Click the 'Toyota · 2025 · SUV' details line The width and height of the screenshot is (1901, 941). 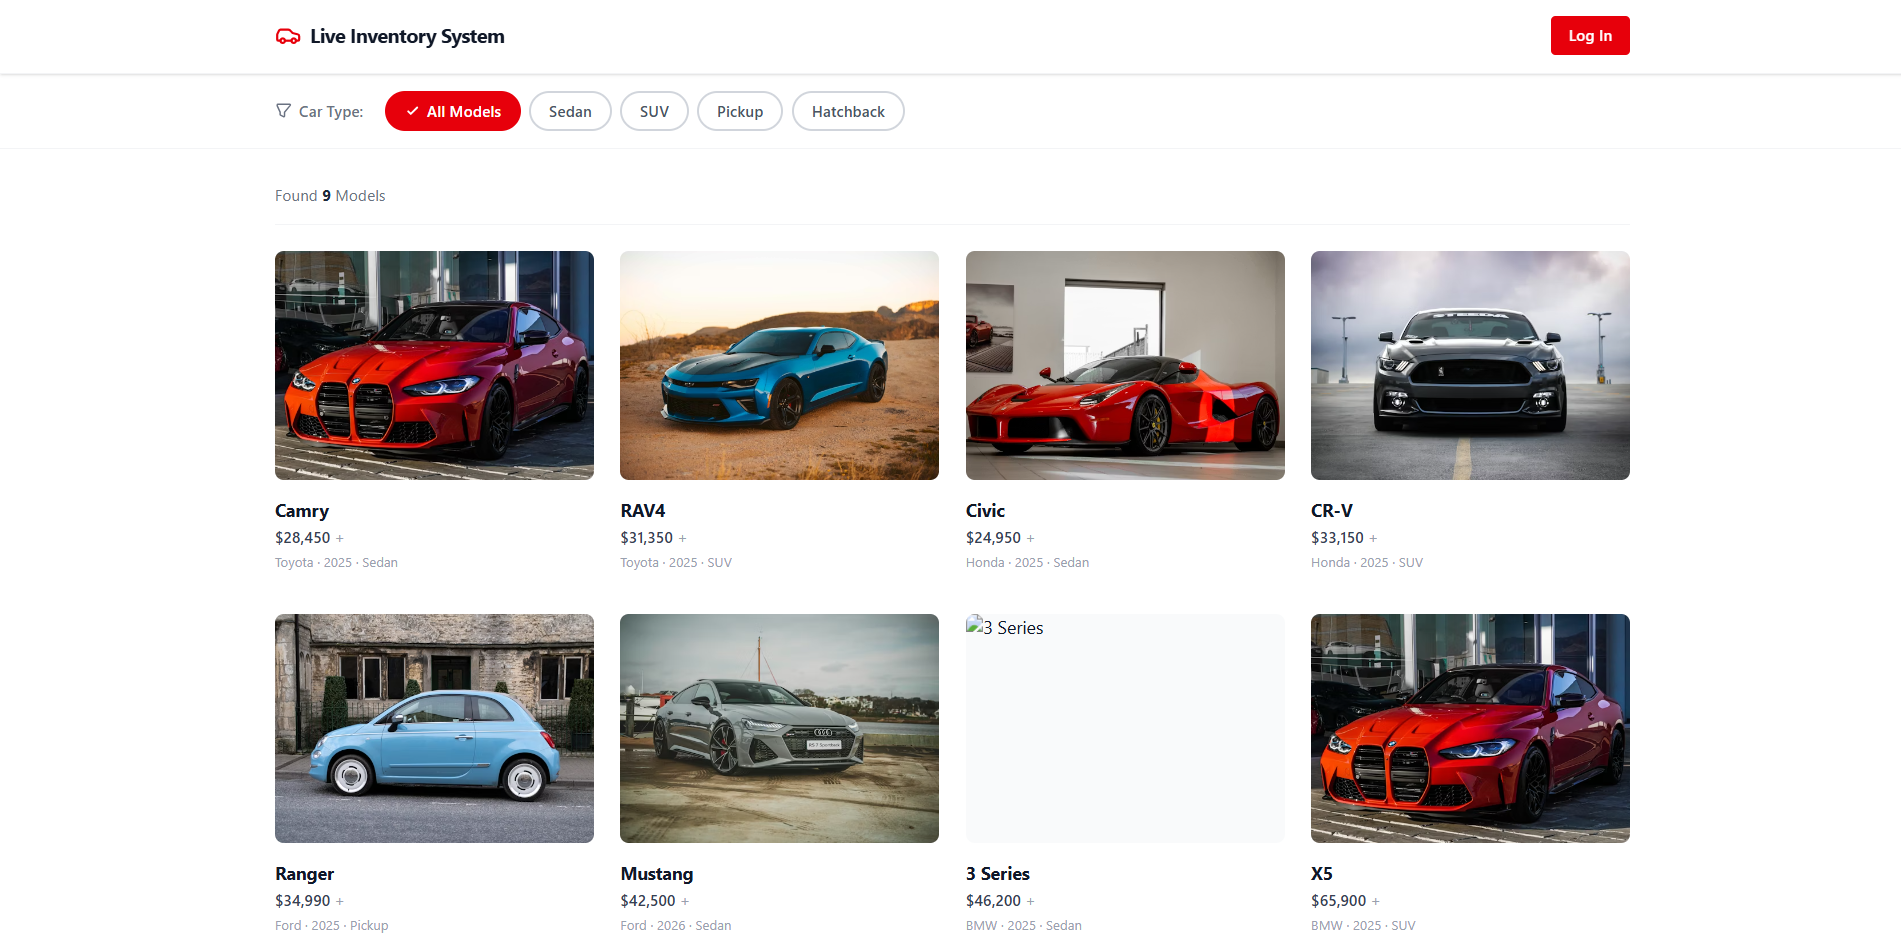[x=676, y=563]
